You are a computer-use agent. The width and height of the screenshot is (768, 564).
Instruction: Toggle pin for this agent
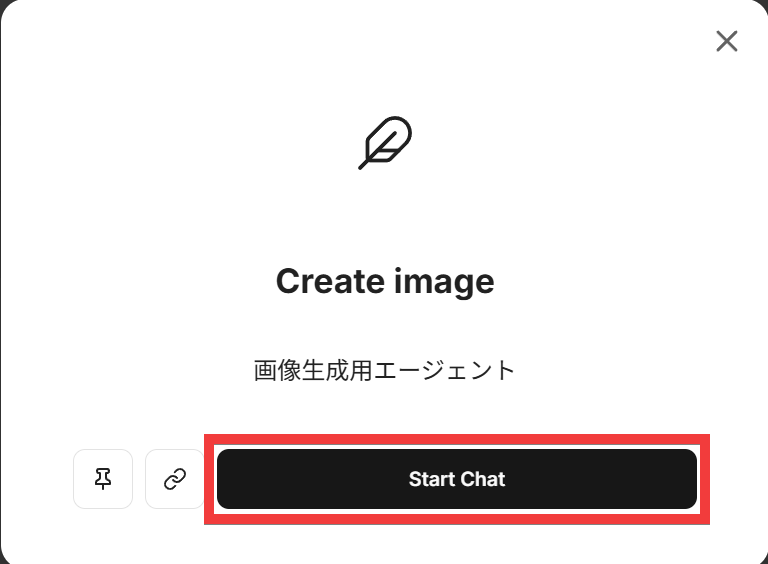[103, 479]
